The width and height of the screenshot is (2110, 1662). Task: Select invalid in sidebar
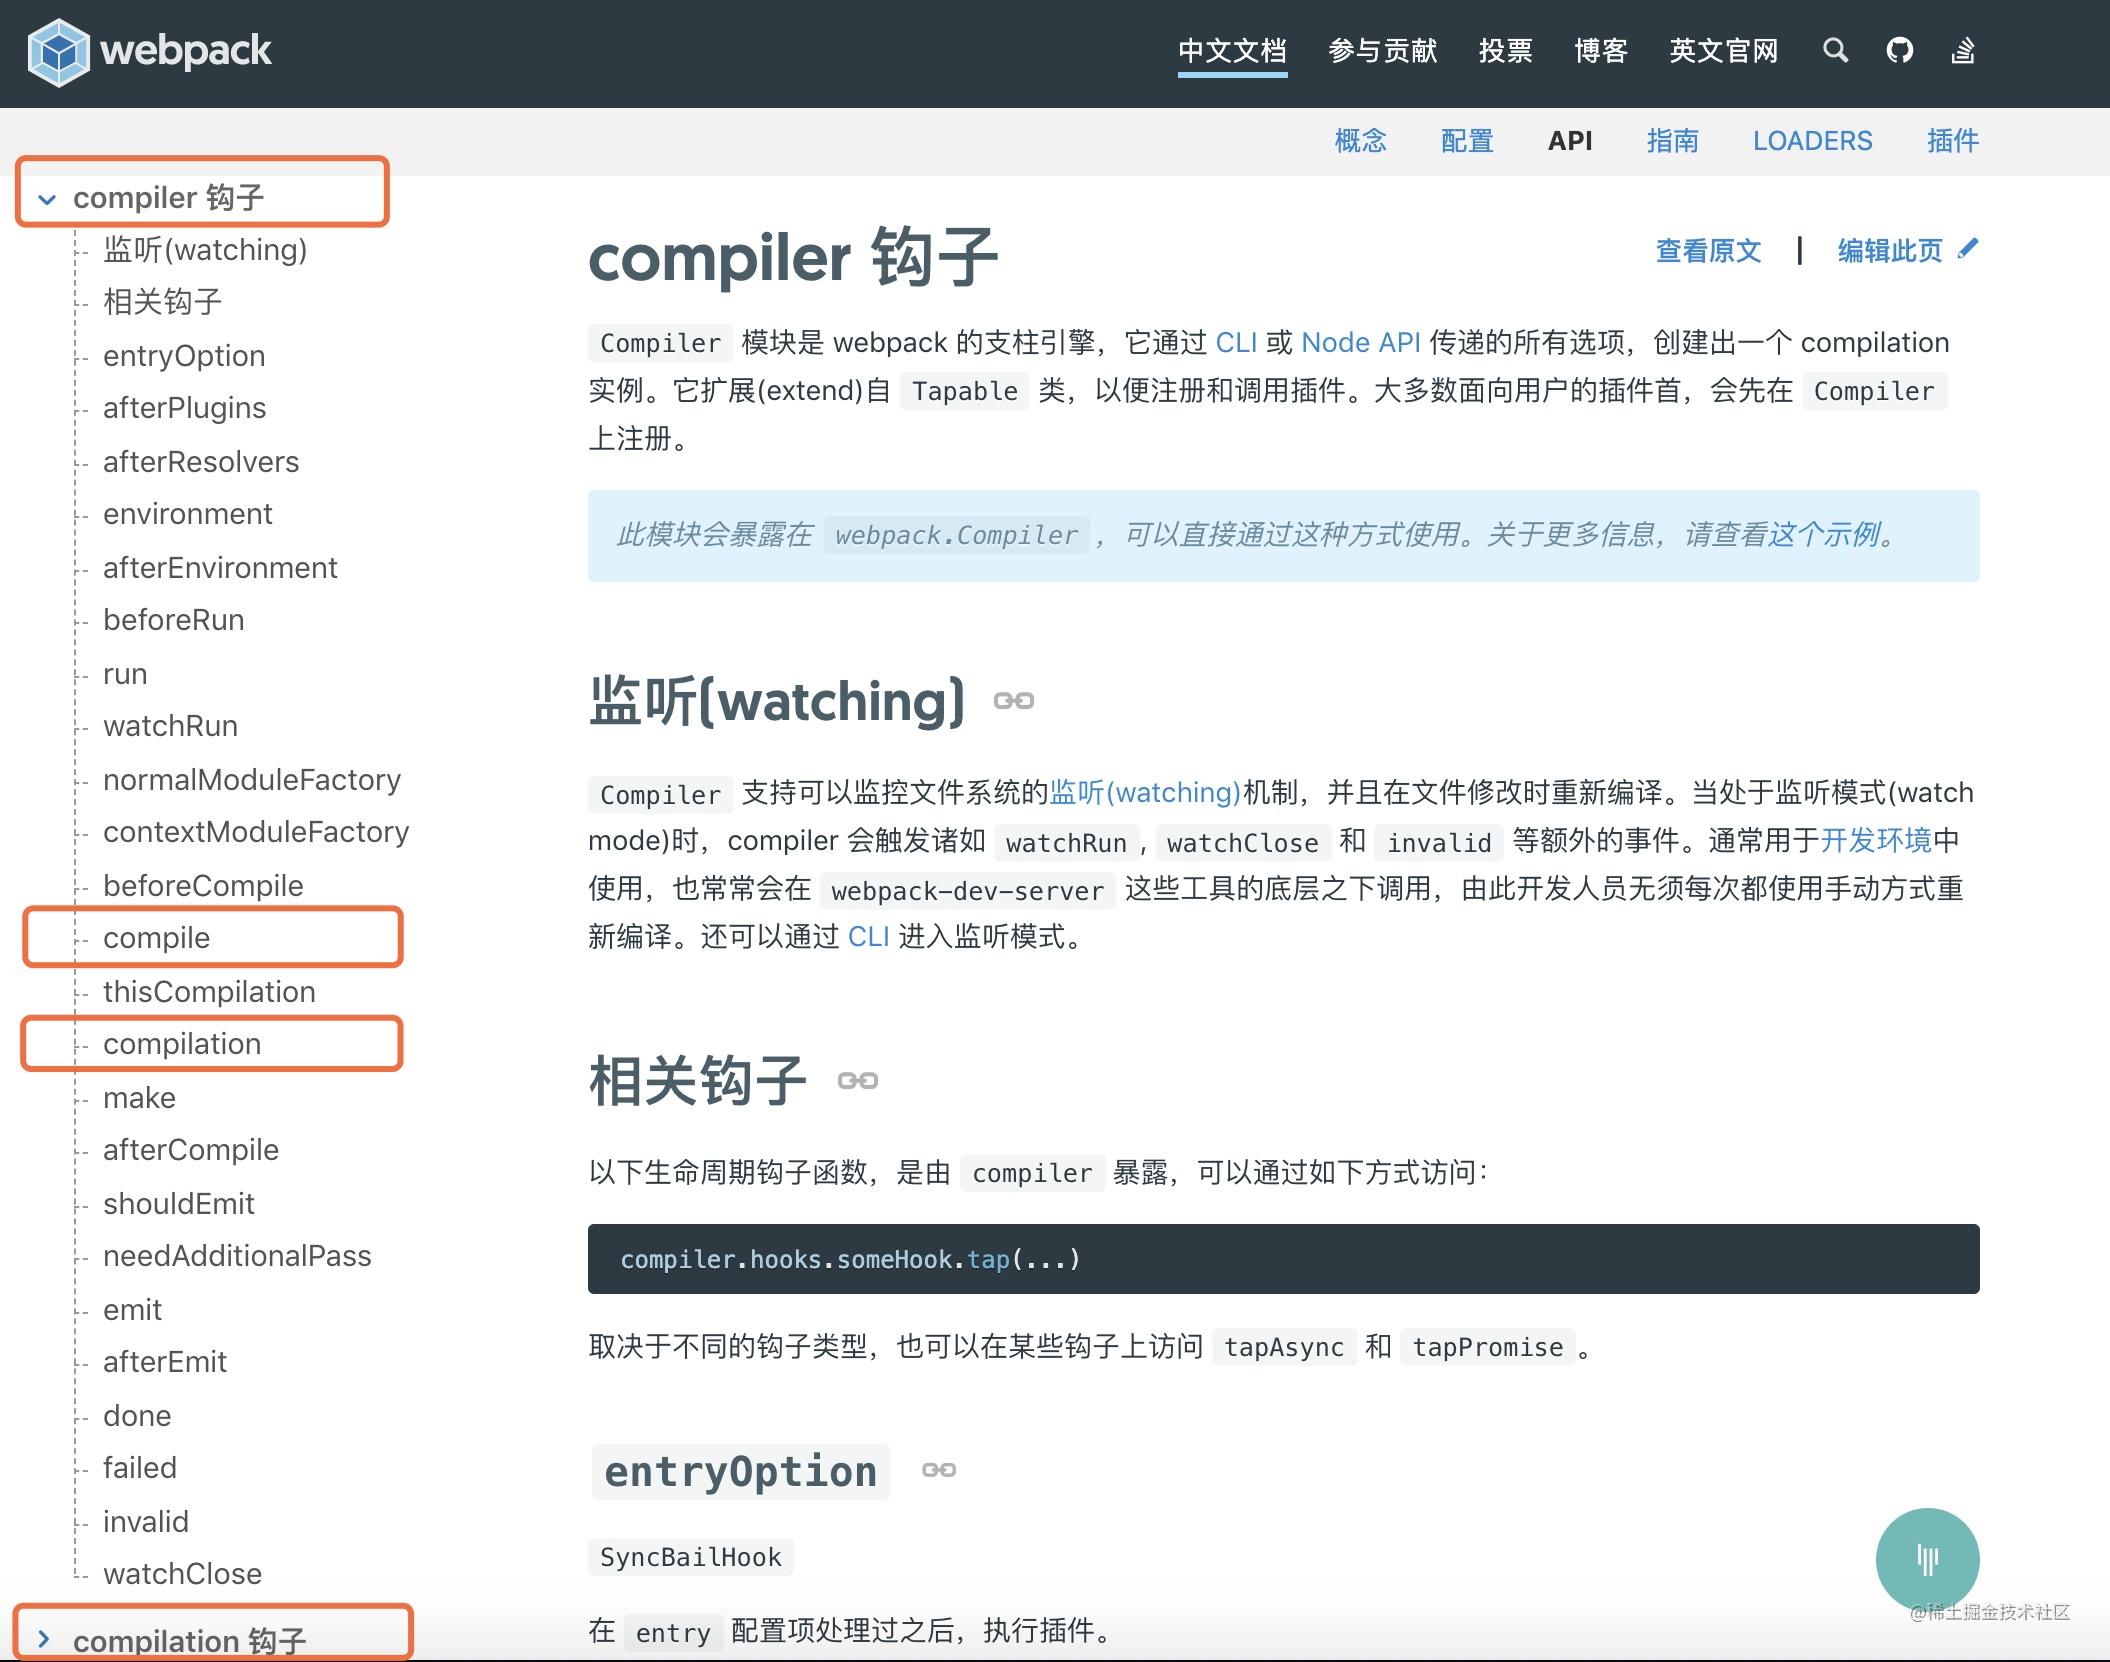coord(146,1522)
